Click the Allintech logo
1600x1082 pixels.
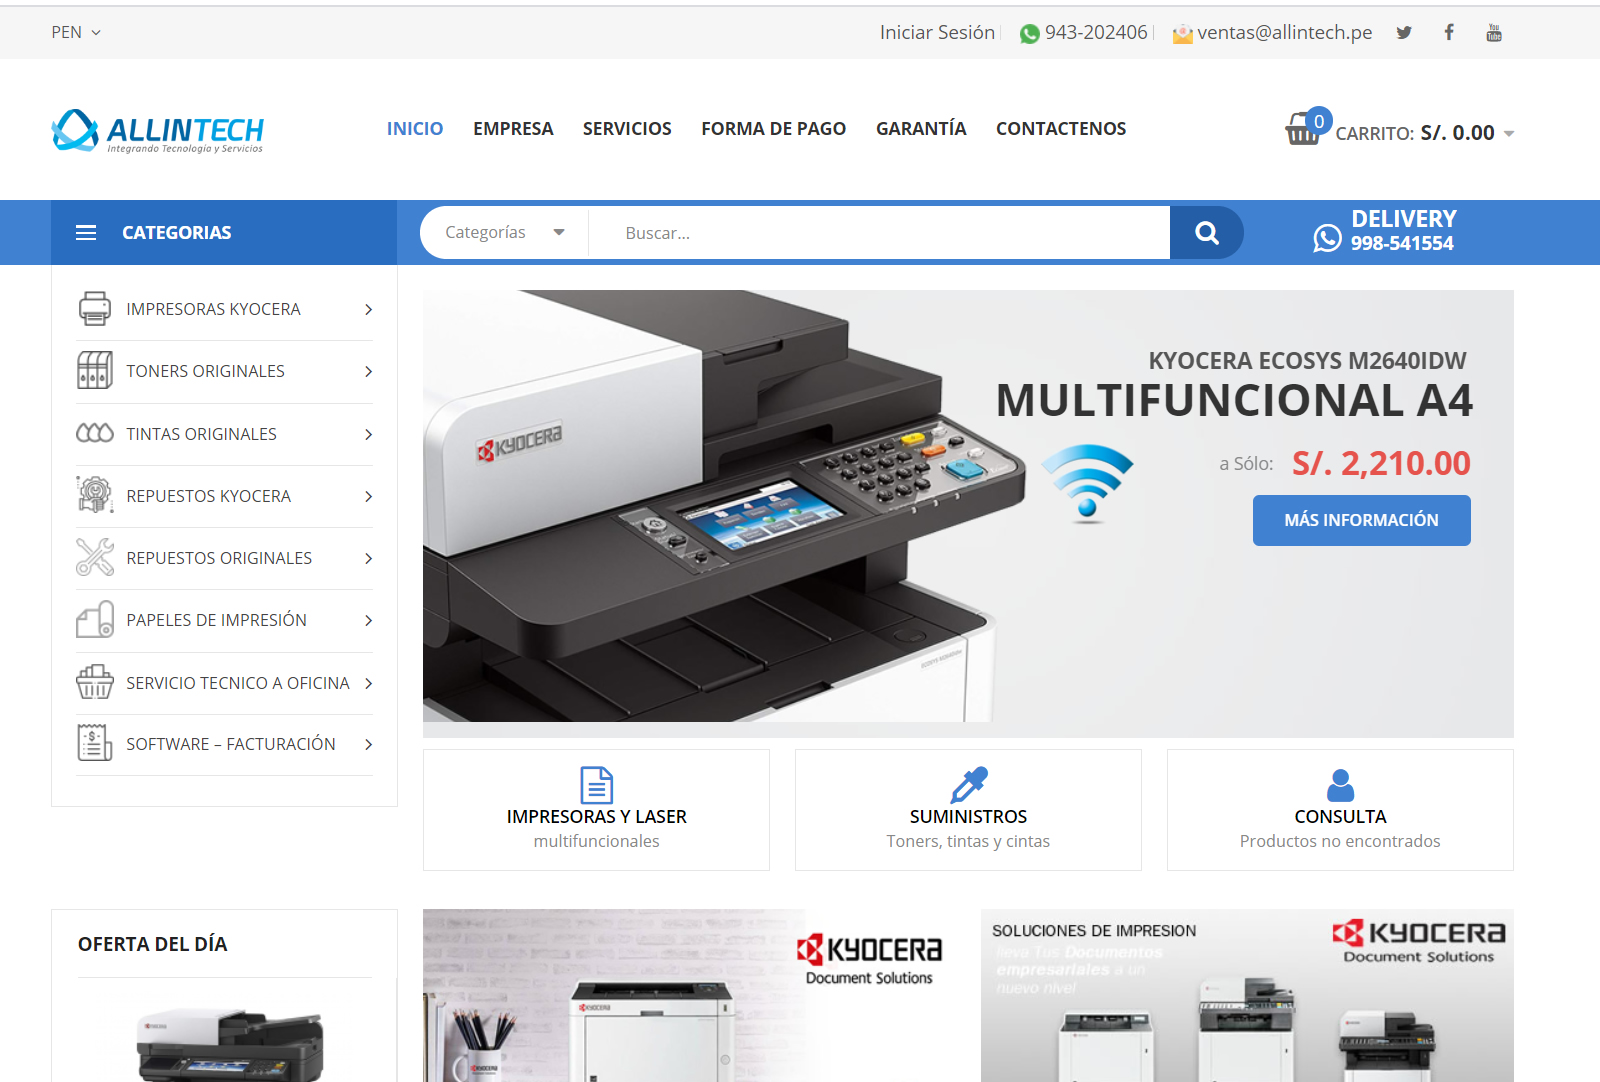(x=158, y=131)
